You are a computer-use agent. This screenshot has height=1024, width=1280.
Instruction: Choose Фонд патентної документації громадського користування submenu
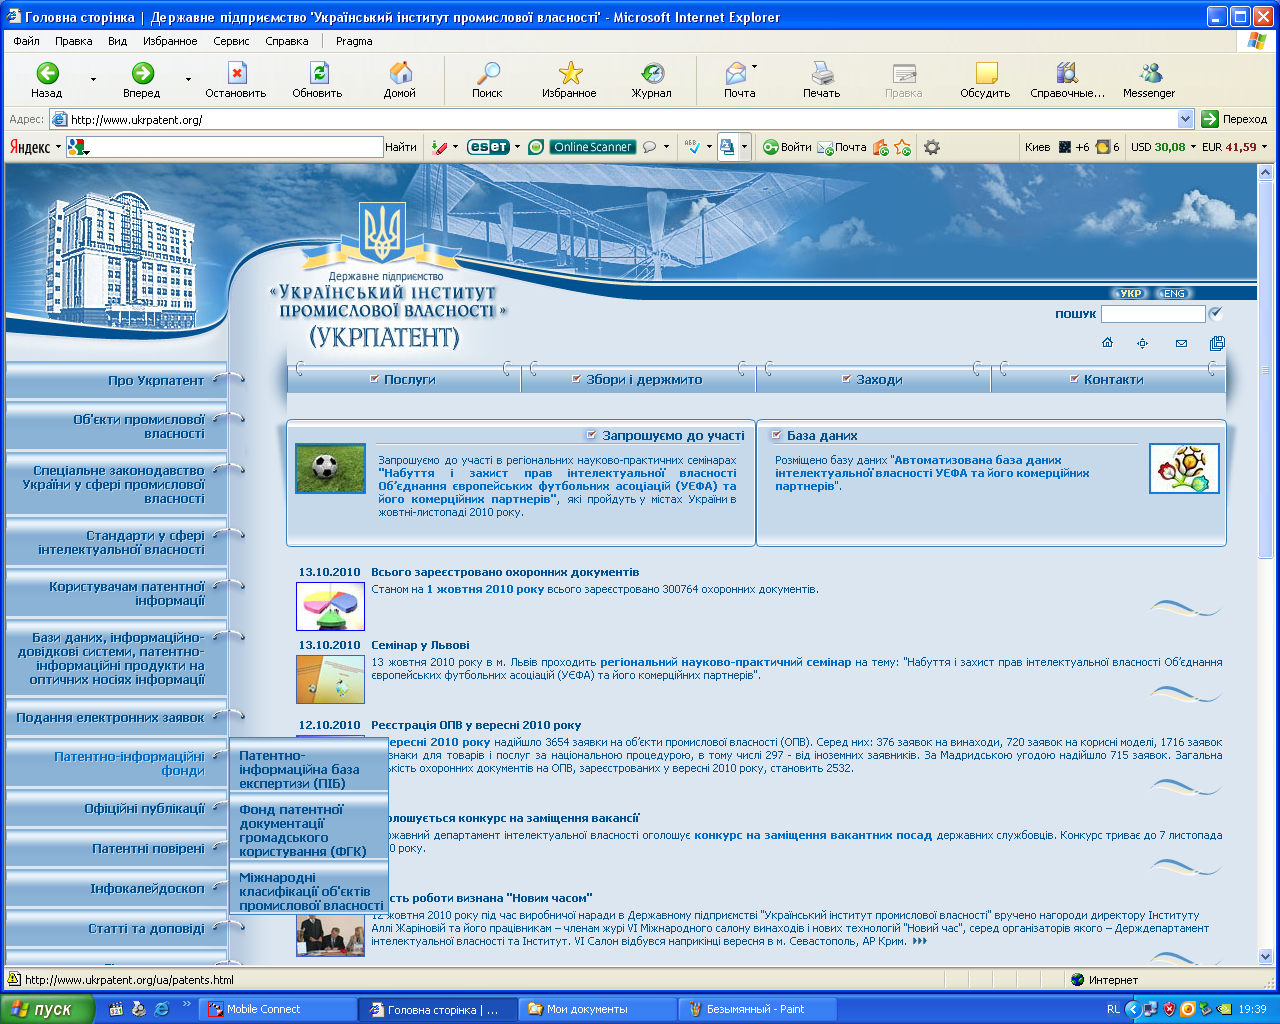click(x=309, y=830)
